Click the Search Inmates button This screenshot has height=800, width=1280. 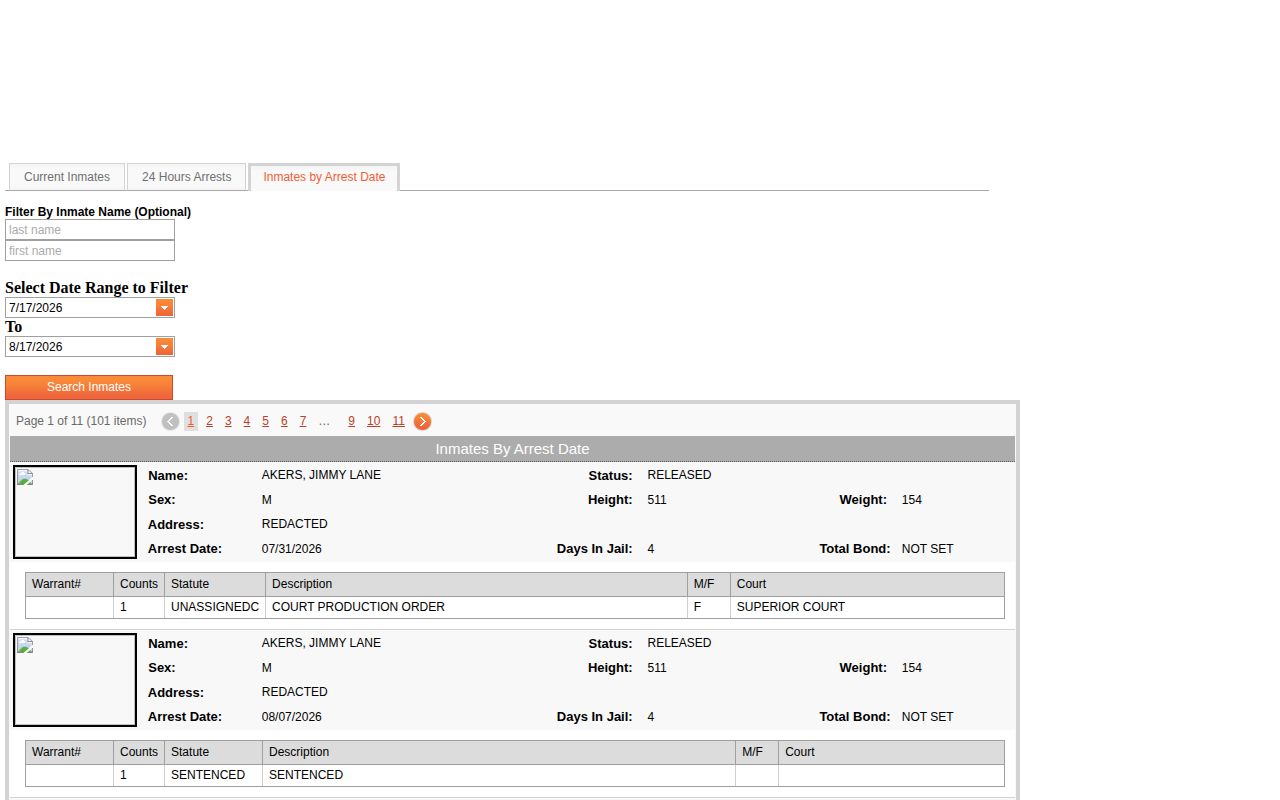89,387
